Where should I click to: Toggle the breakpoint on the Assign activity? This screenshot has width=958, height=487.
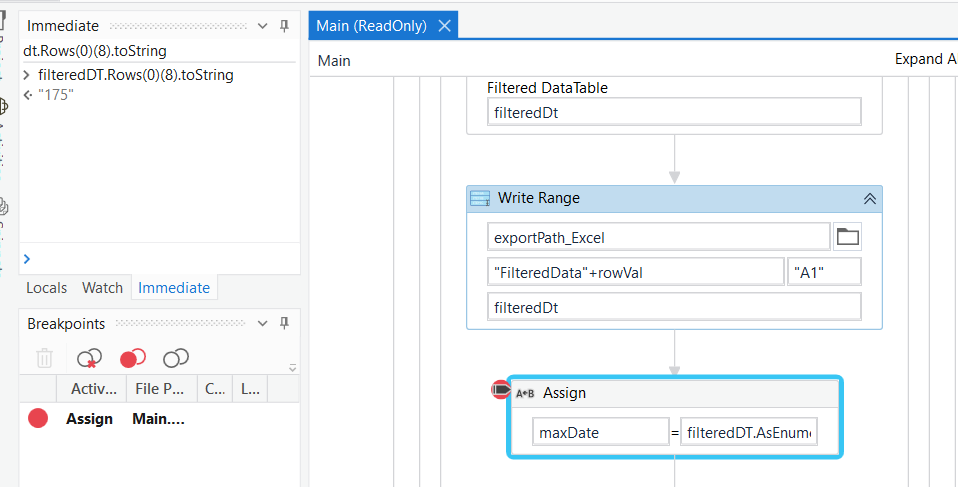pos(501,390)
